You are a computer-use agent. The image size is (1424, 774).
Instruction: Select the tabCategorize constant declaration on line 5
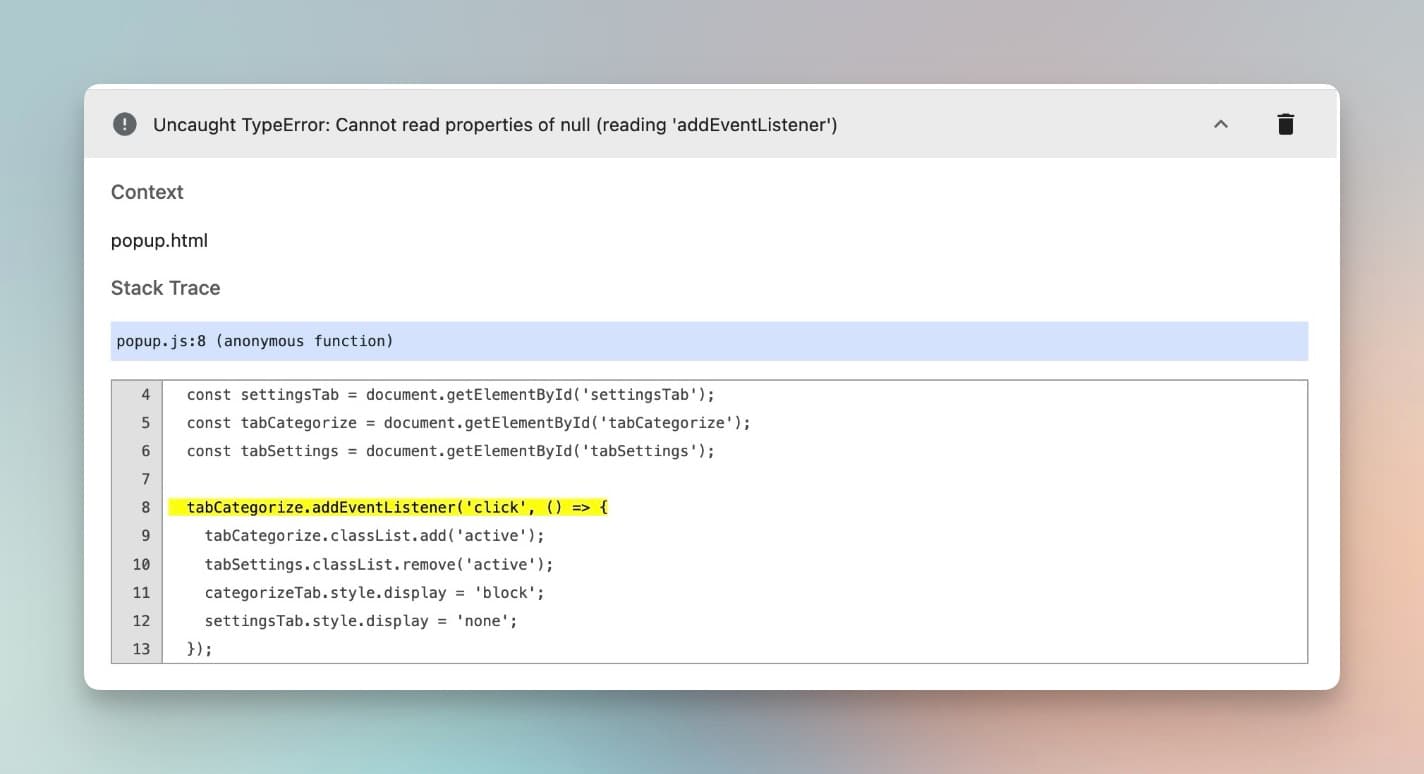click(466, 422)
